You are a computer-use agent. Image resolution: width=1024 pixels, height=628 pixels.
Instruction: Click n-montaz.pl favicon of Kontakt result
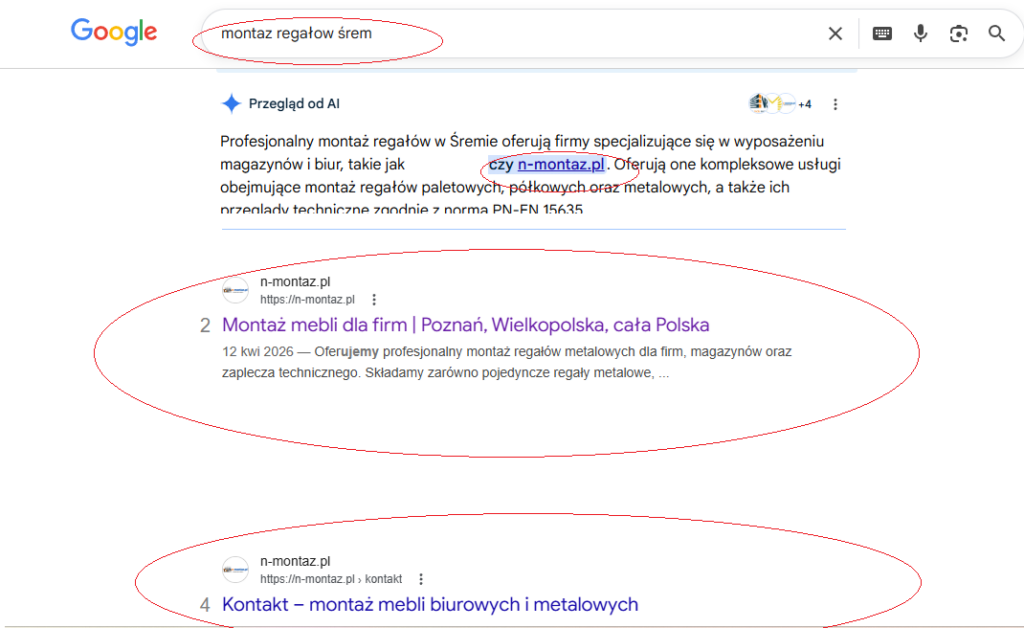click(x=235, y=569)
